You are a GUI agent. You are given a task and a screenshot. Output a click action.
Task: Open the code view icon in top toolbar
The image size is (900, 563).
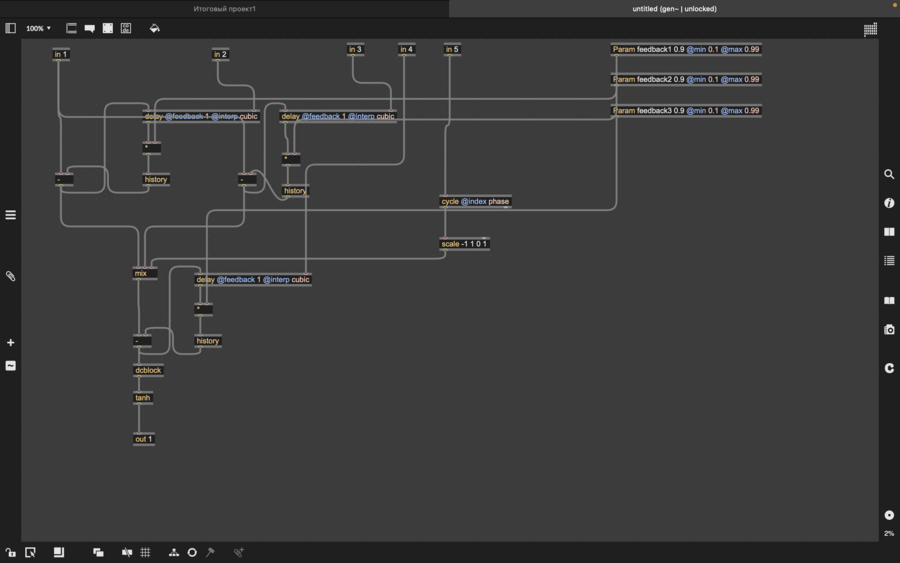pos(126,28)
